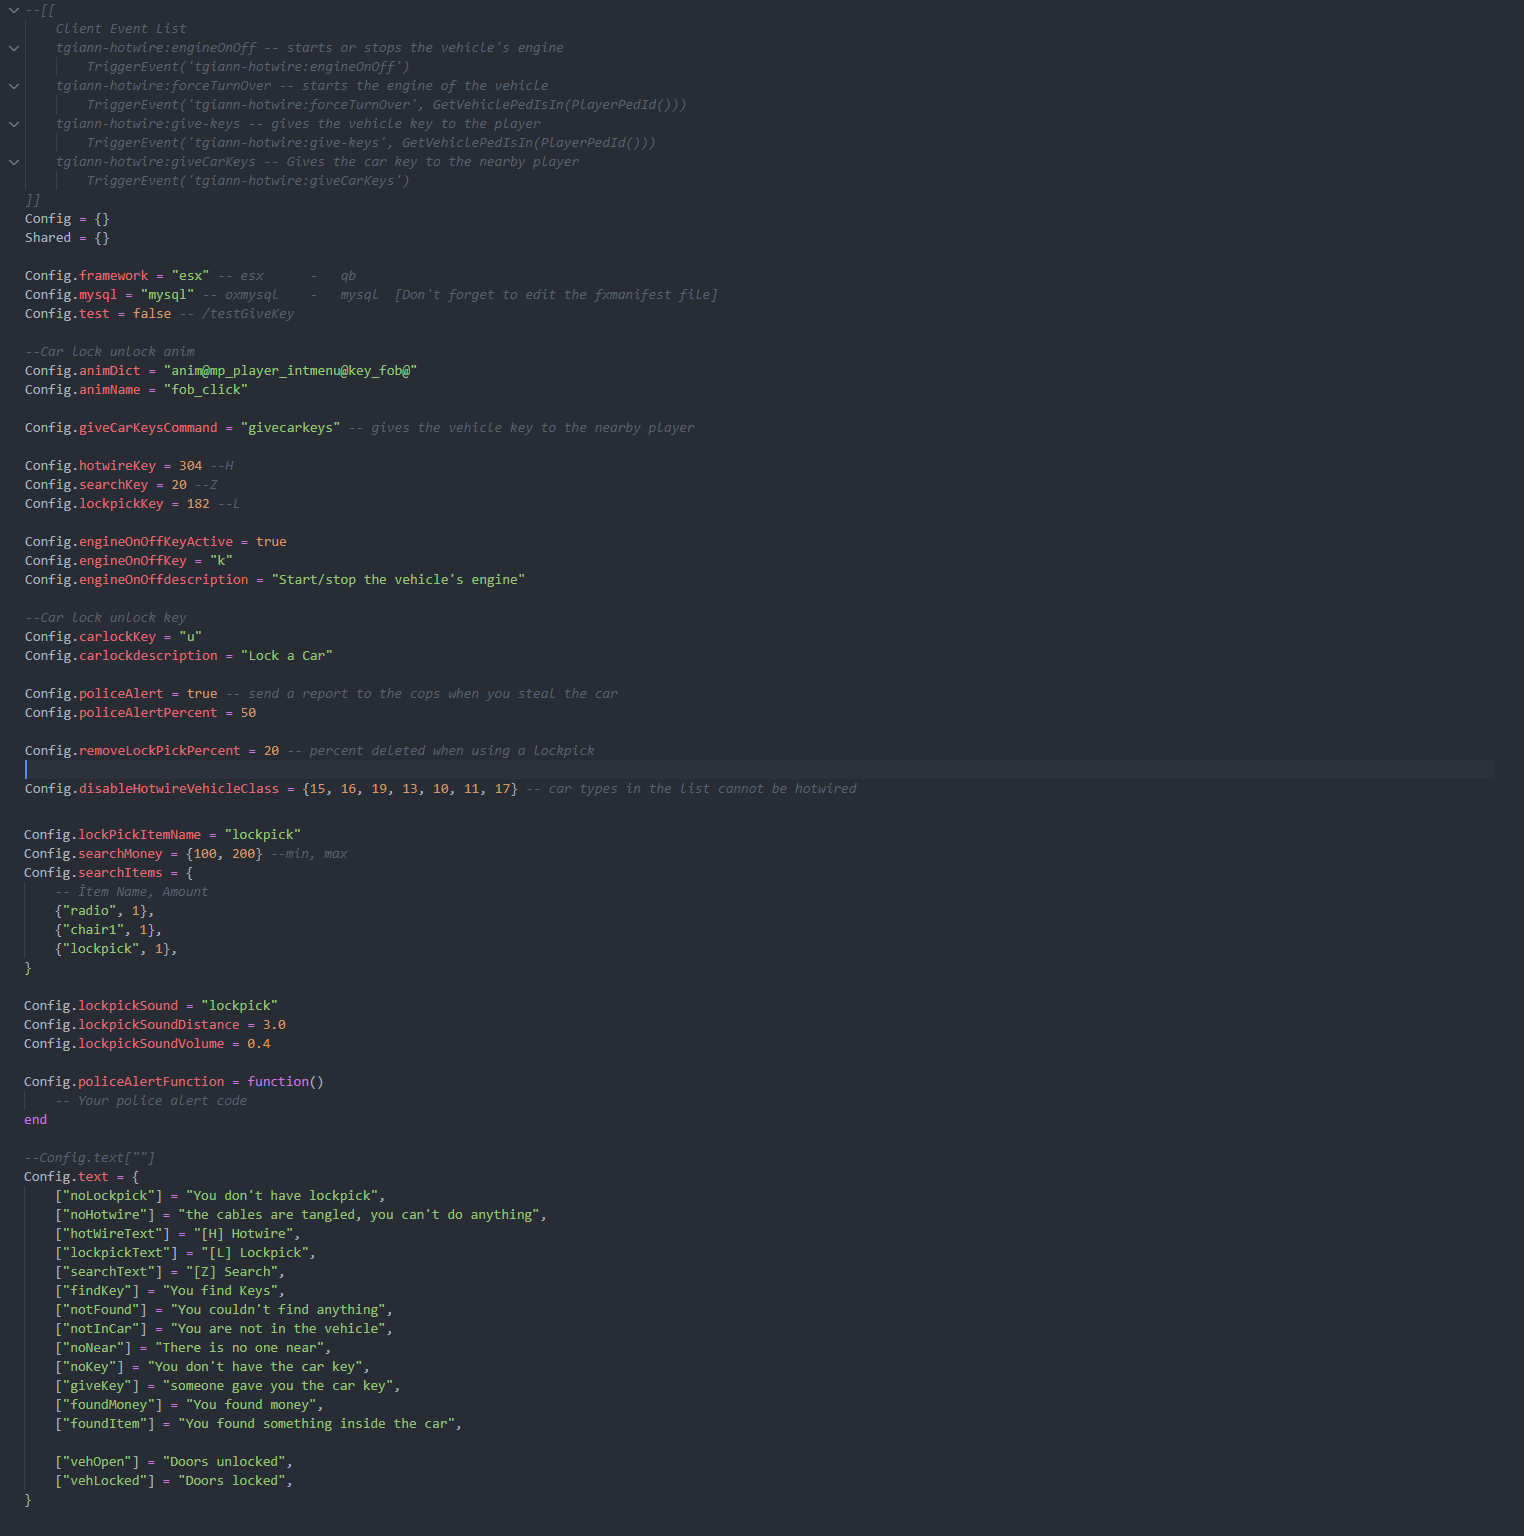This screenshot has height=1536, width=1524.
Task: Click the "You couldn't find anything" string
Action: pos(278,1310)
